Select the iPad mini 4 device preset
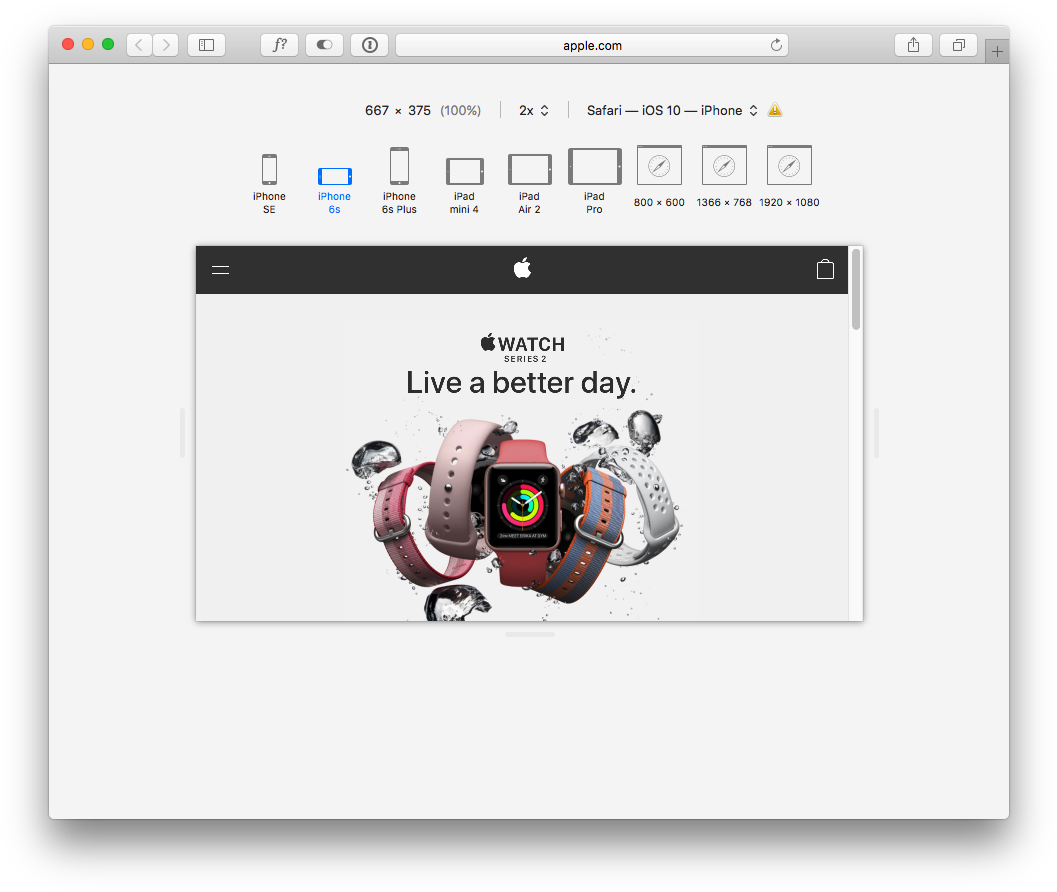1057x892 pixels. [x=464, y=186]
